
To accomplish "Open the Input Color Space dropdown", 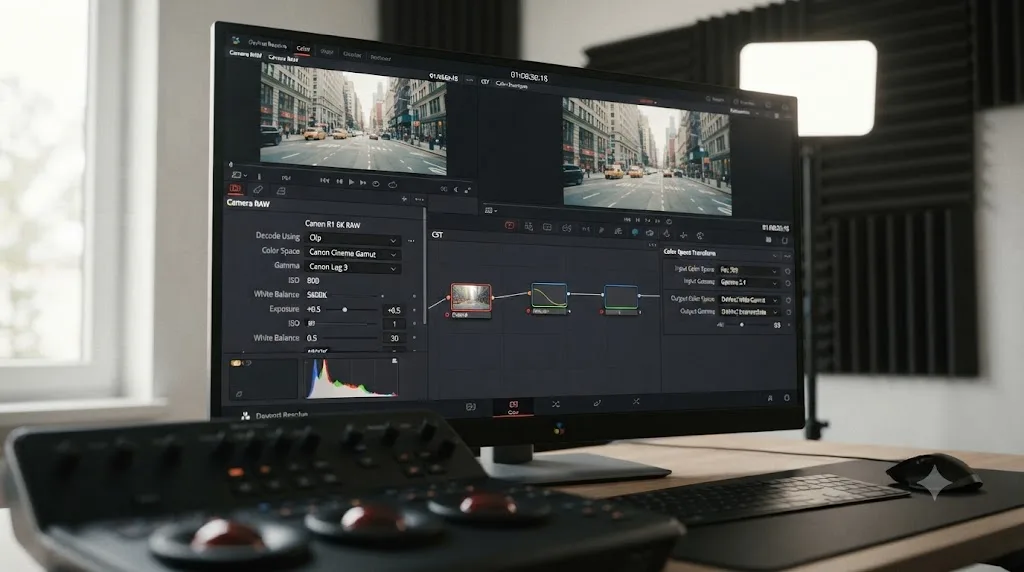I will pos(748,270).
